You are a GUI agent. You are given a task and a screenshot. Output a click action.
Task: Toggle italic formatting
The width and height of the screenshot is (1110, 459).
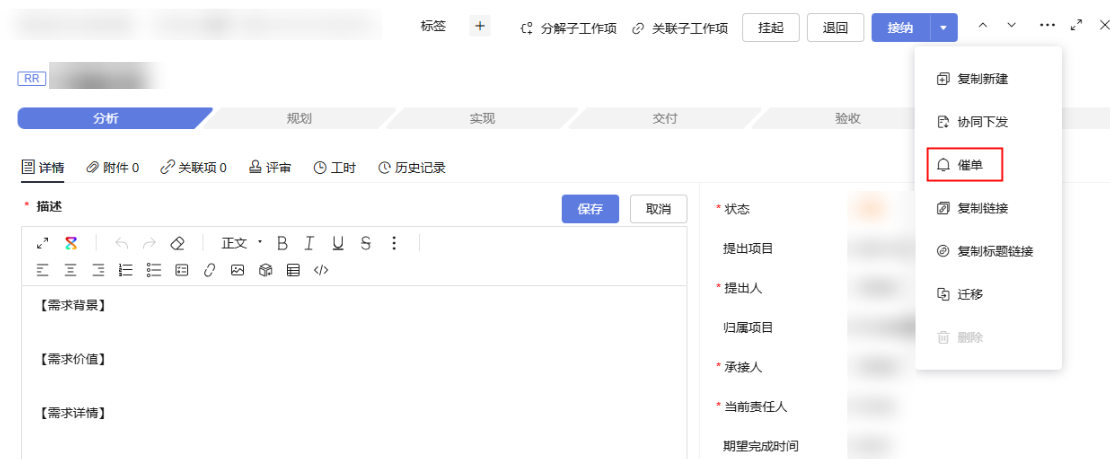[x=309, y=244]
